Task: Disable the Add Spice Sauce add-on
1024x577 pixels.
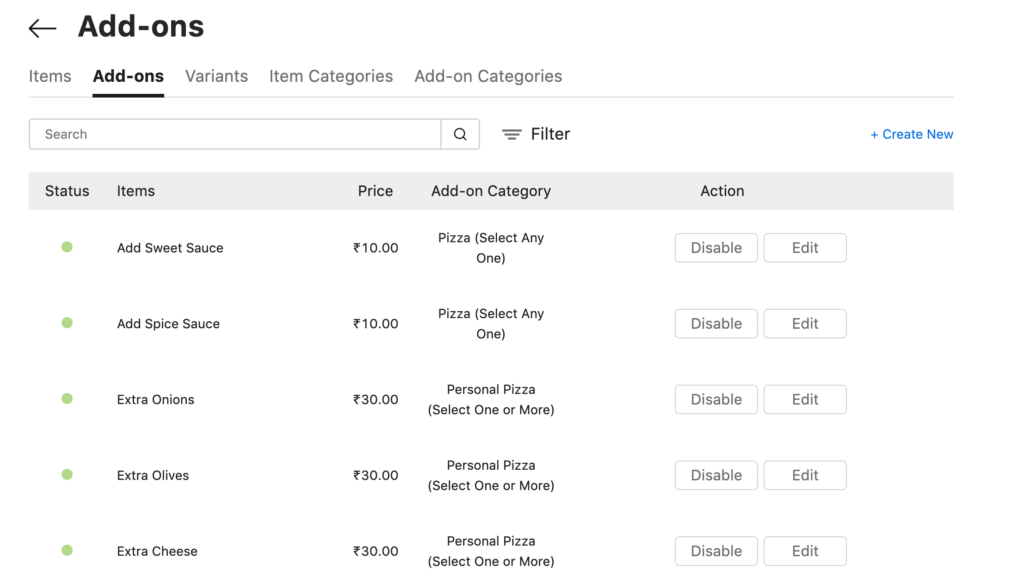Action: pyautogui.click(x=716, y=323)
